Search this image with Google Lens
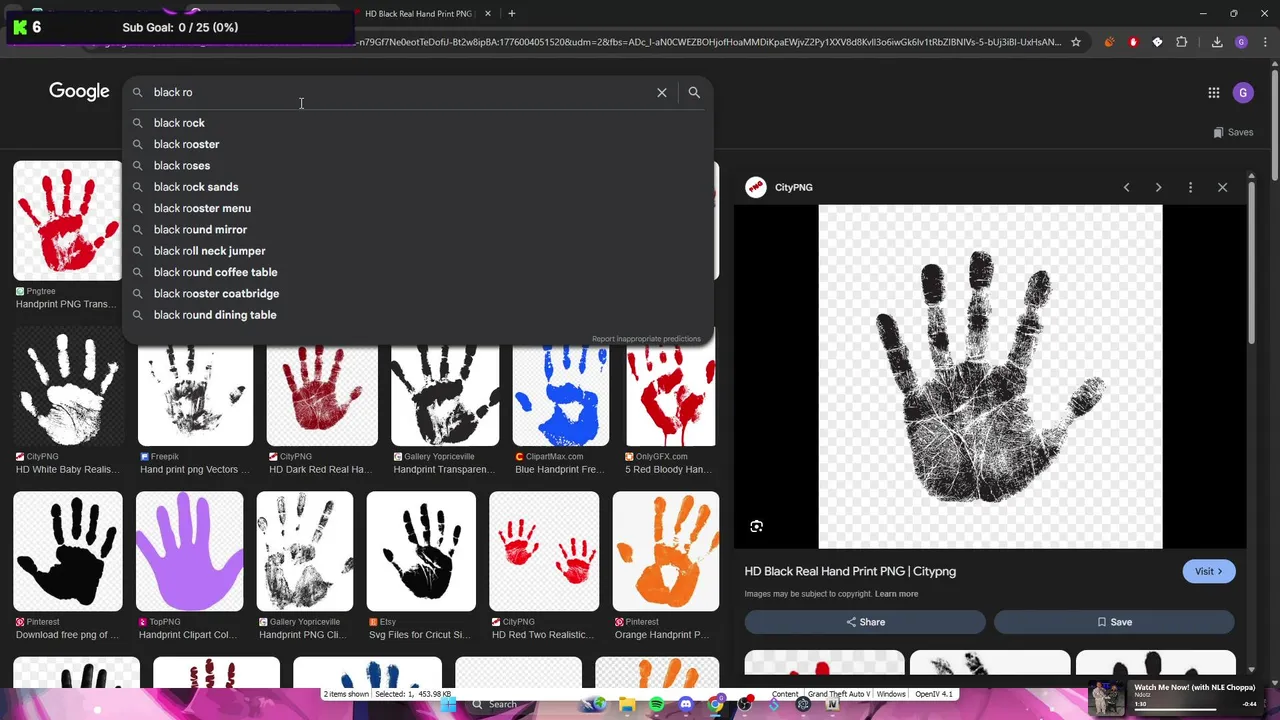The height and width of the screenshot is (720, 1280). [757, 526]
